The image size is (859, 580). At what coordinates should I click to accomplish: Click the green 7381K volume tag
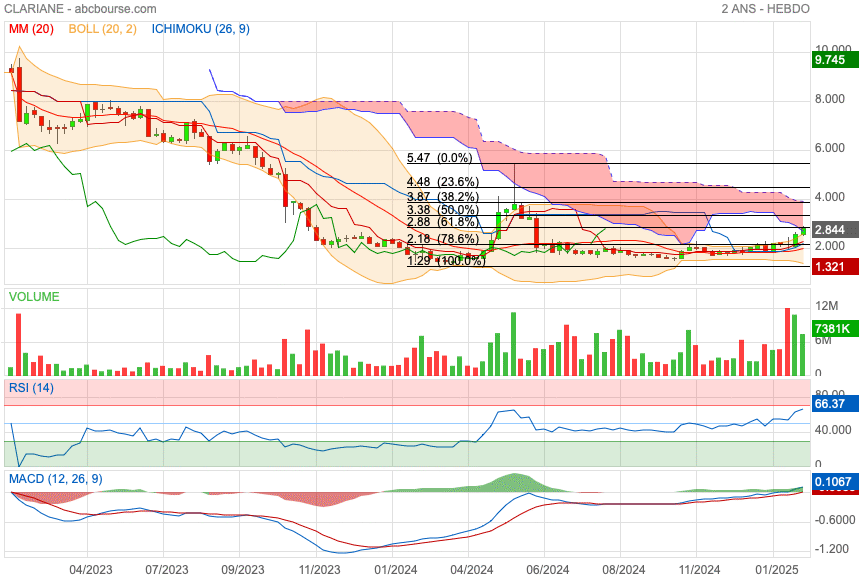pyautogui.click(x=835, y=329)
